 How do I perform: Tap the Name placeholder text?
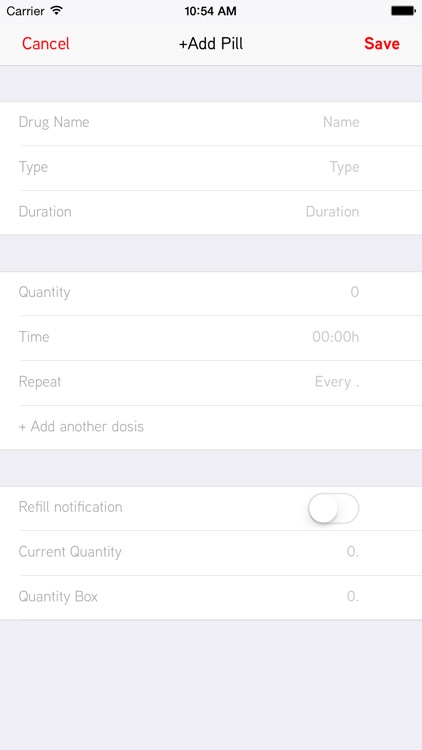pyautogui.click(x=341, y=122)
